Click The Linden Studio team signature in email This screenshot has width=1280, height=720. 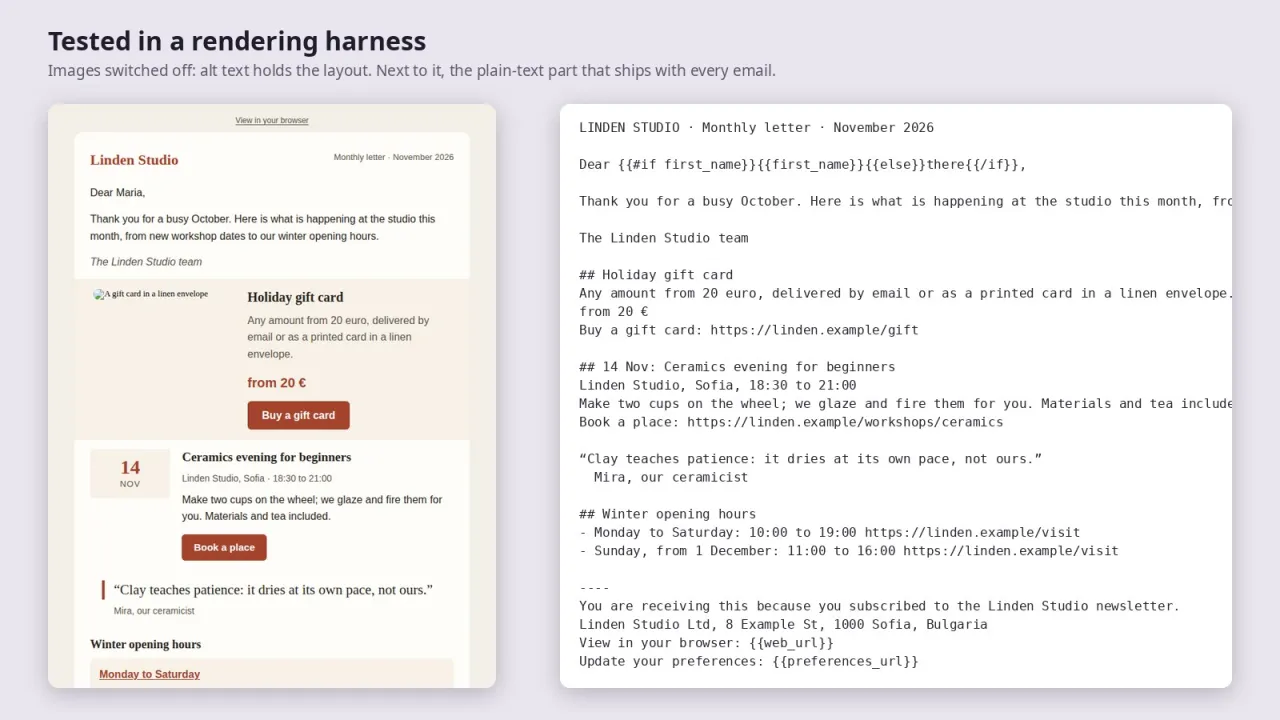146,262
